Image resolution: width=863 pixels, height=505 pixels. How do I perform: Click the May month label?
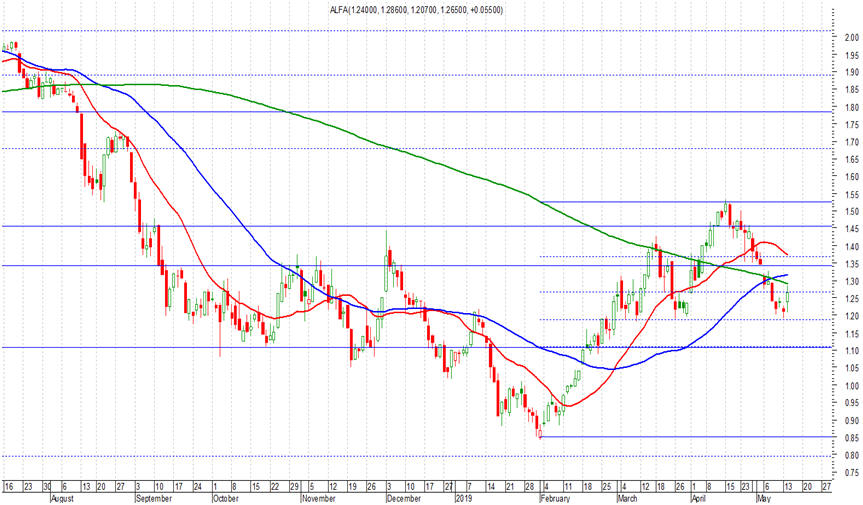pyautogui.click(x=764, y=498)
